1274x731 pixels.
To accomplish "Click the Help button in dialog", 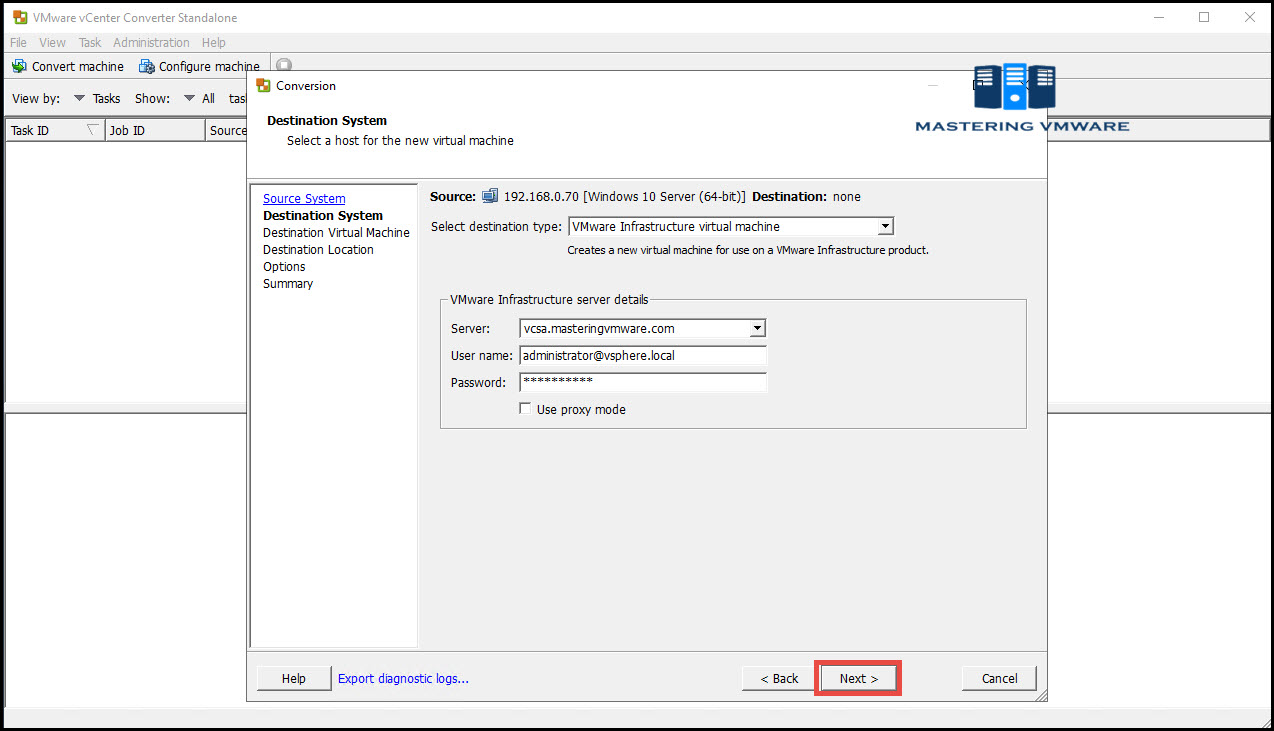I will pos(294,678).
